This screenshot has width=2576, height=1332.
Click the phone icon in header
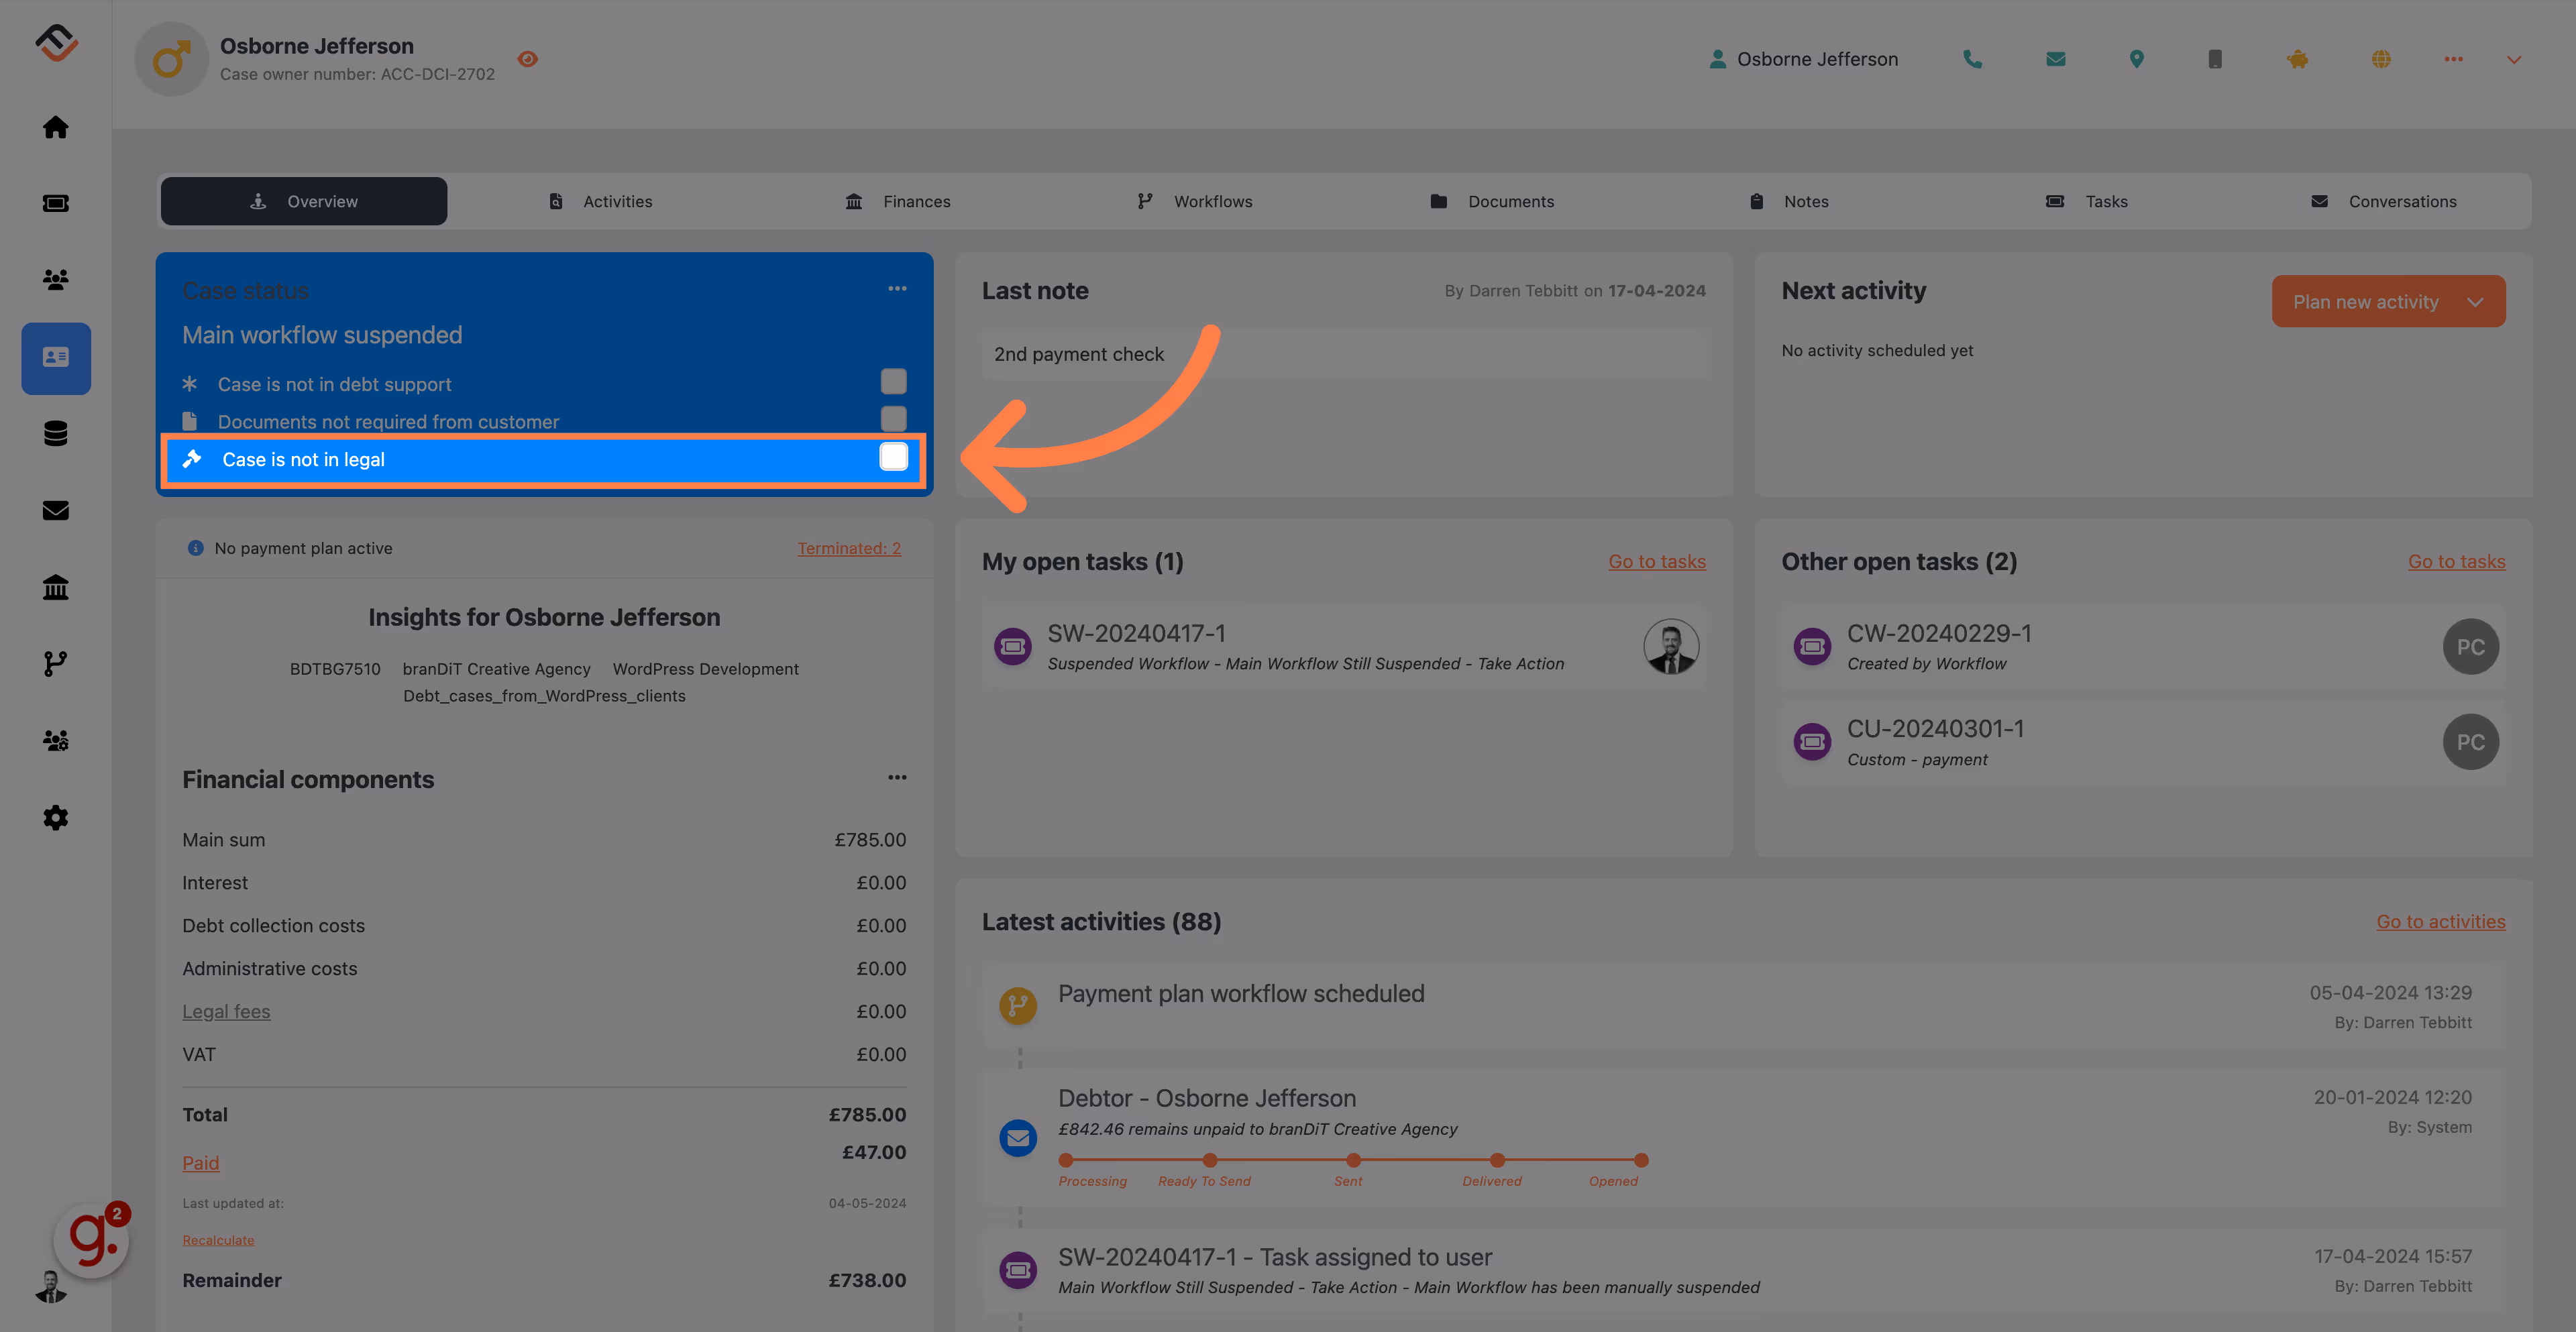tap(1972, 59)
